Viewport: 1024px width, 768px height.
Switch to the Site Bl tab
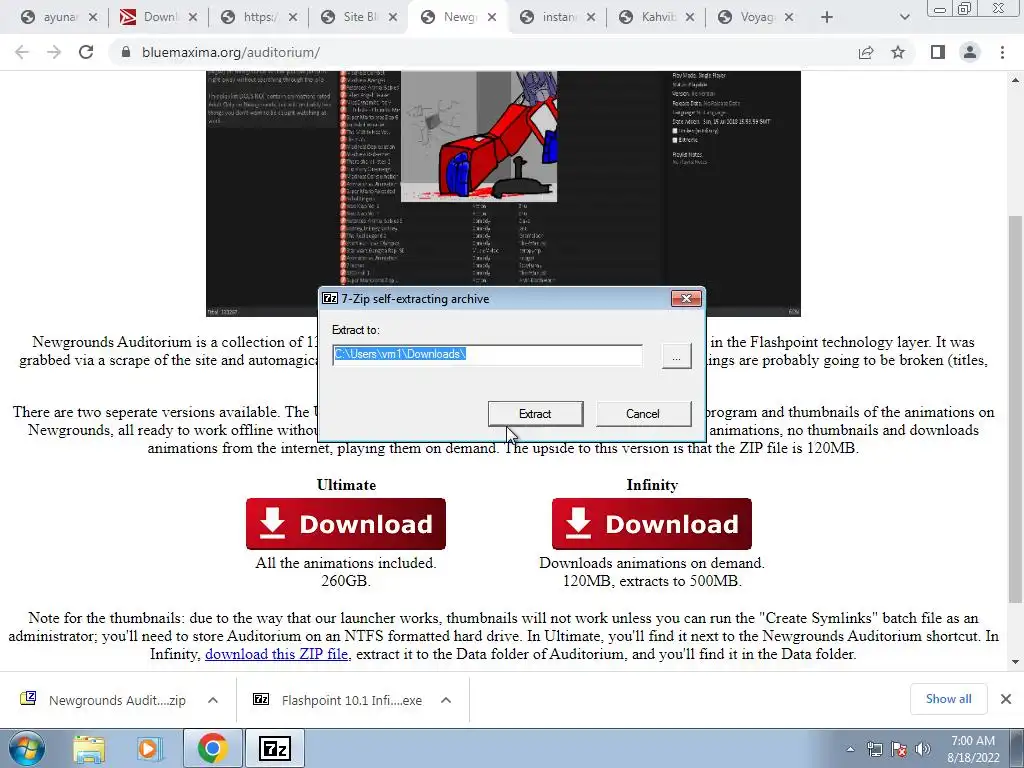tap(359, 17)
